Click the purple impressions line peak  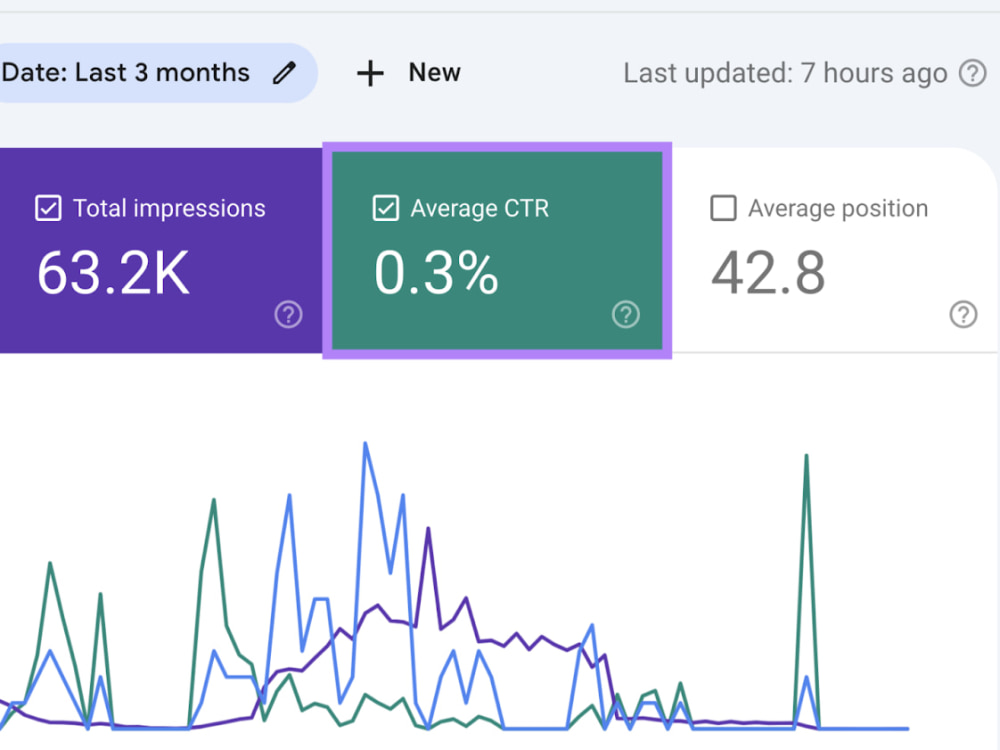pyautogui.click(x=428, y=529)
